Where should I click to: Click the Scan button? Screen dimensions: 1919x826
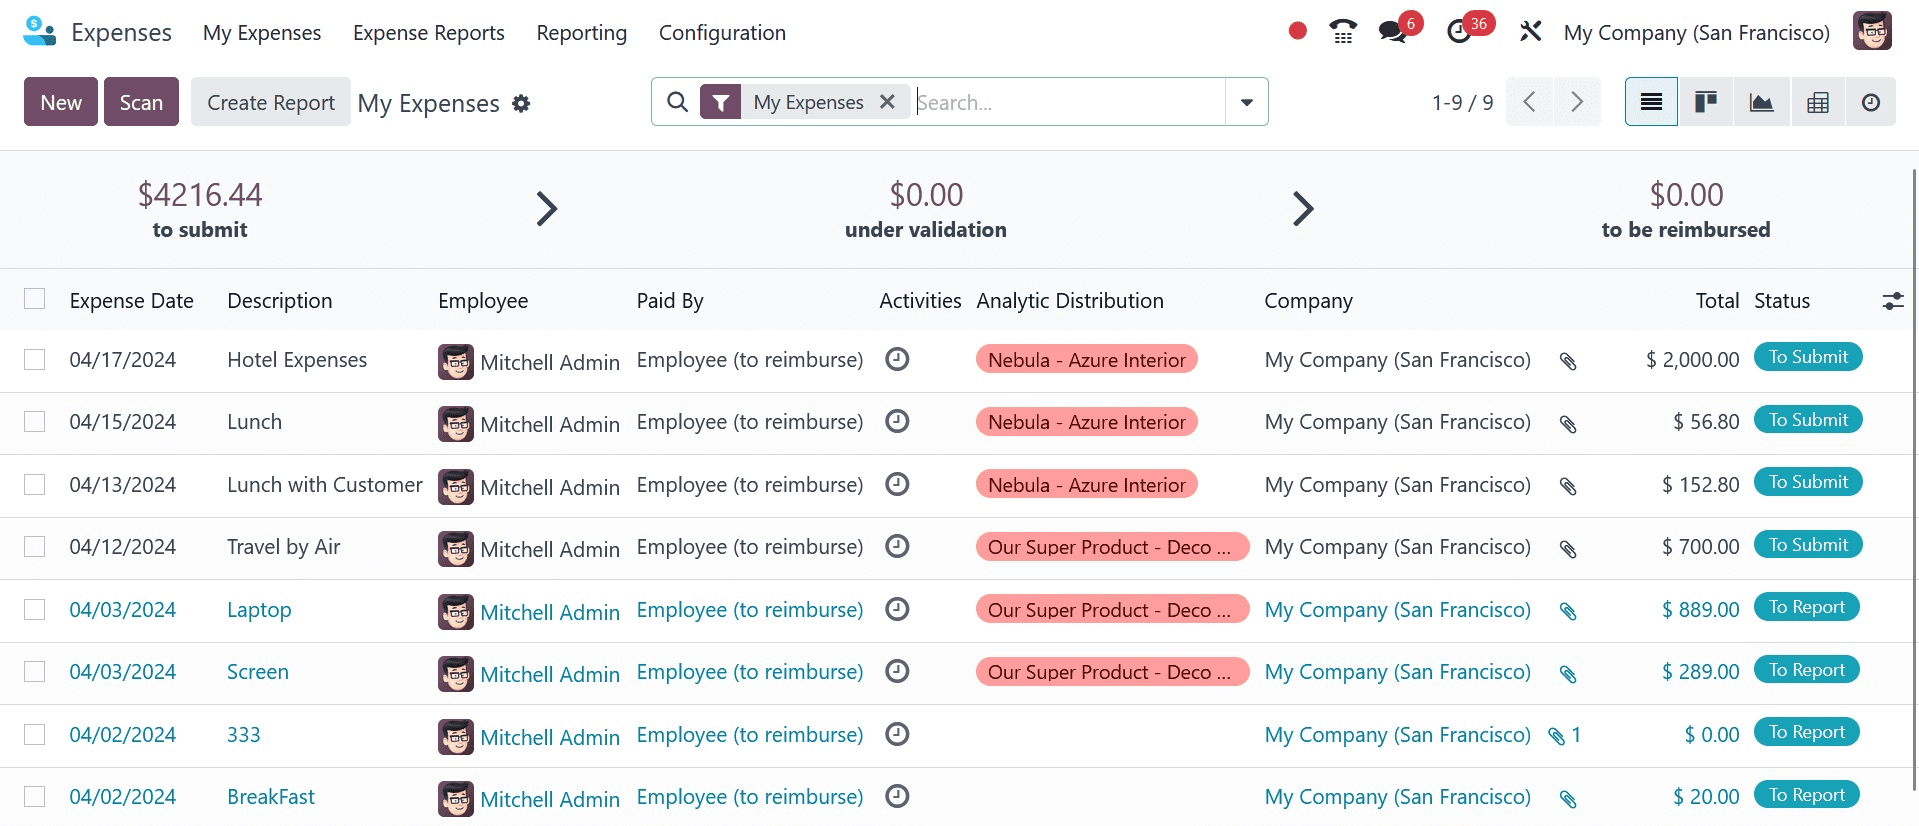point(141,102)
